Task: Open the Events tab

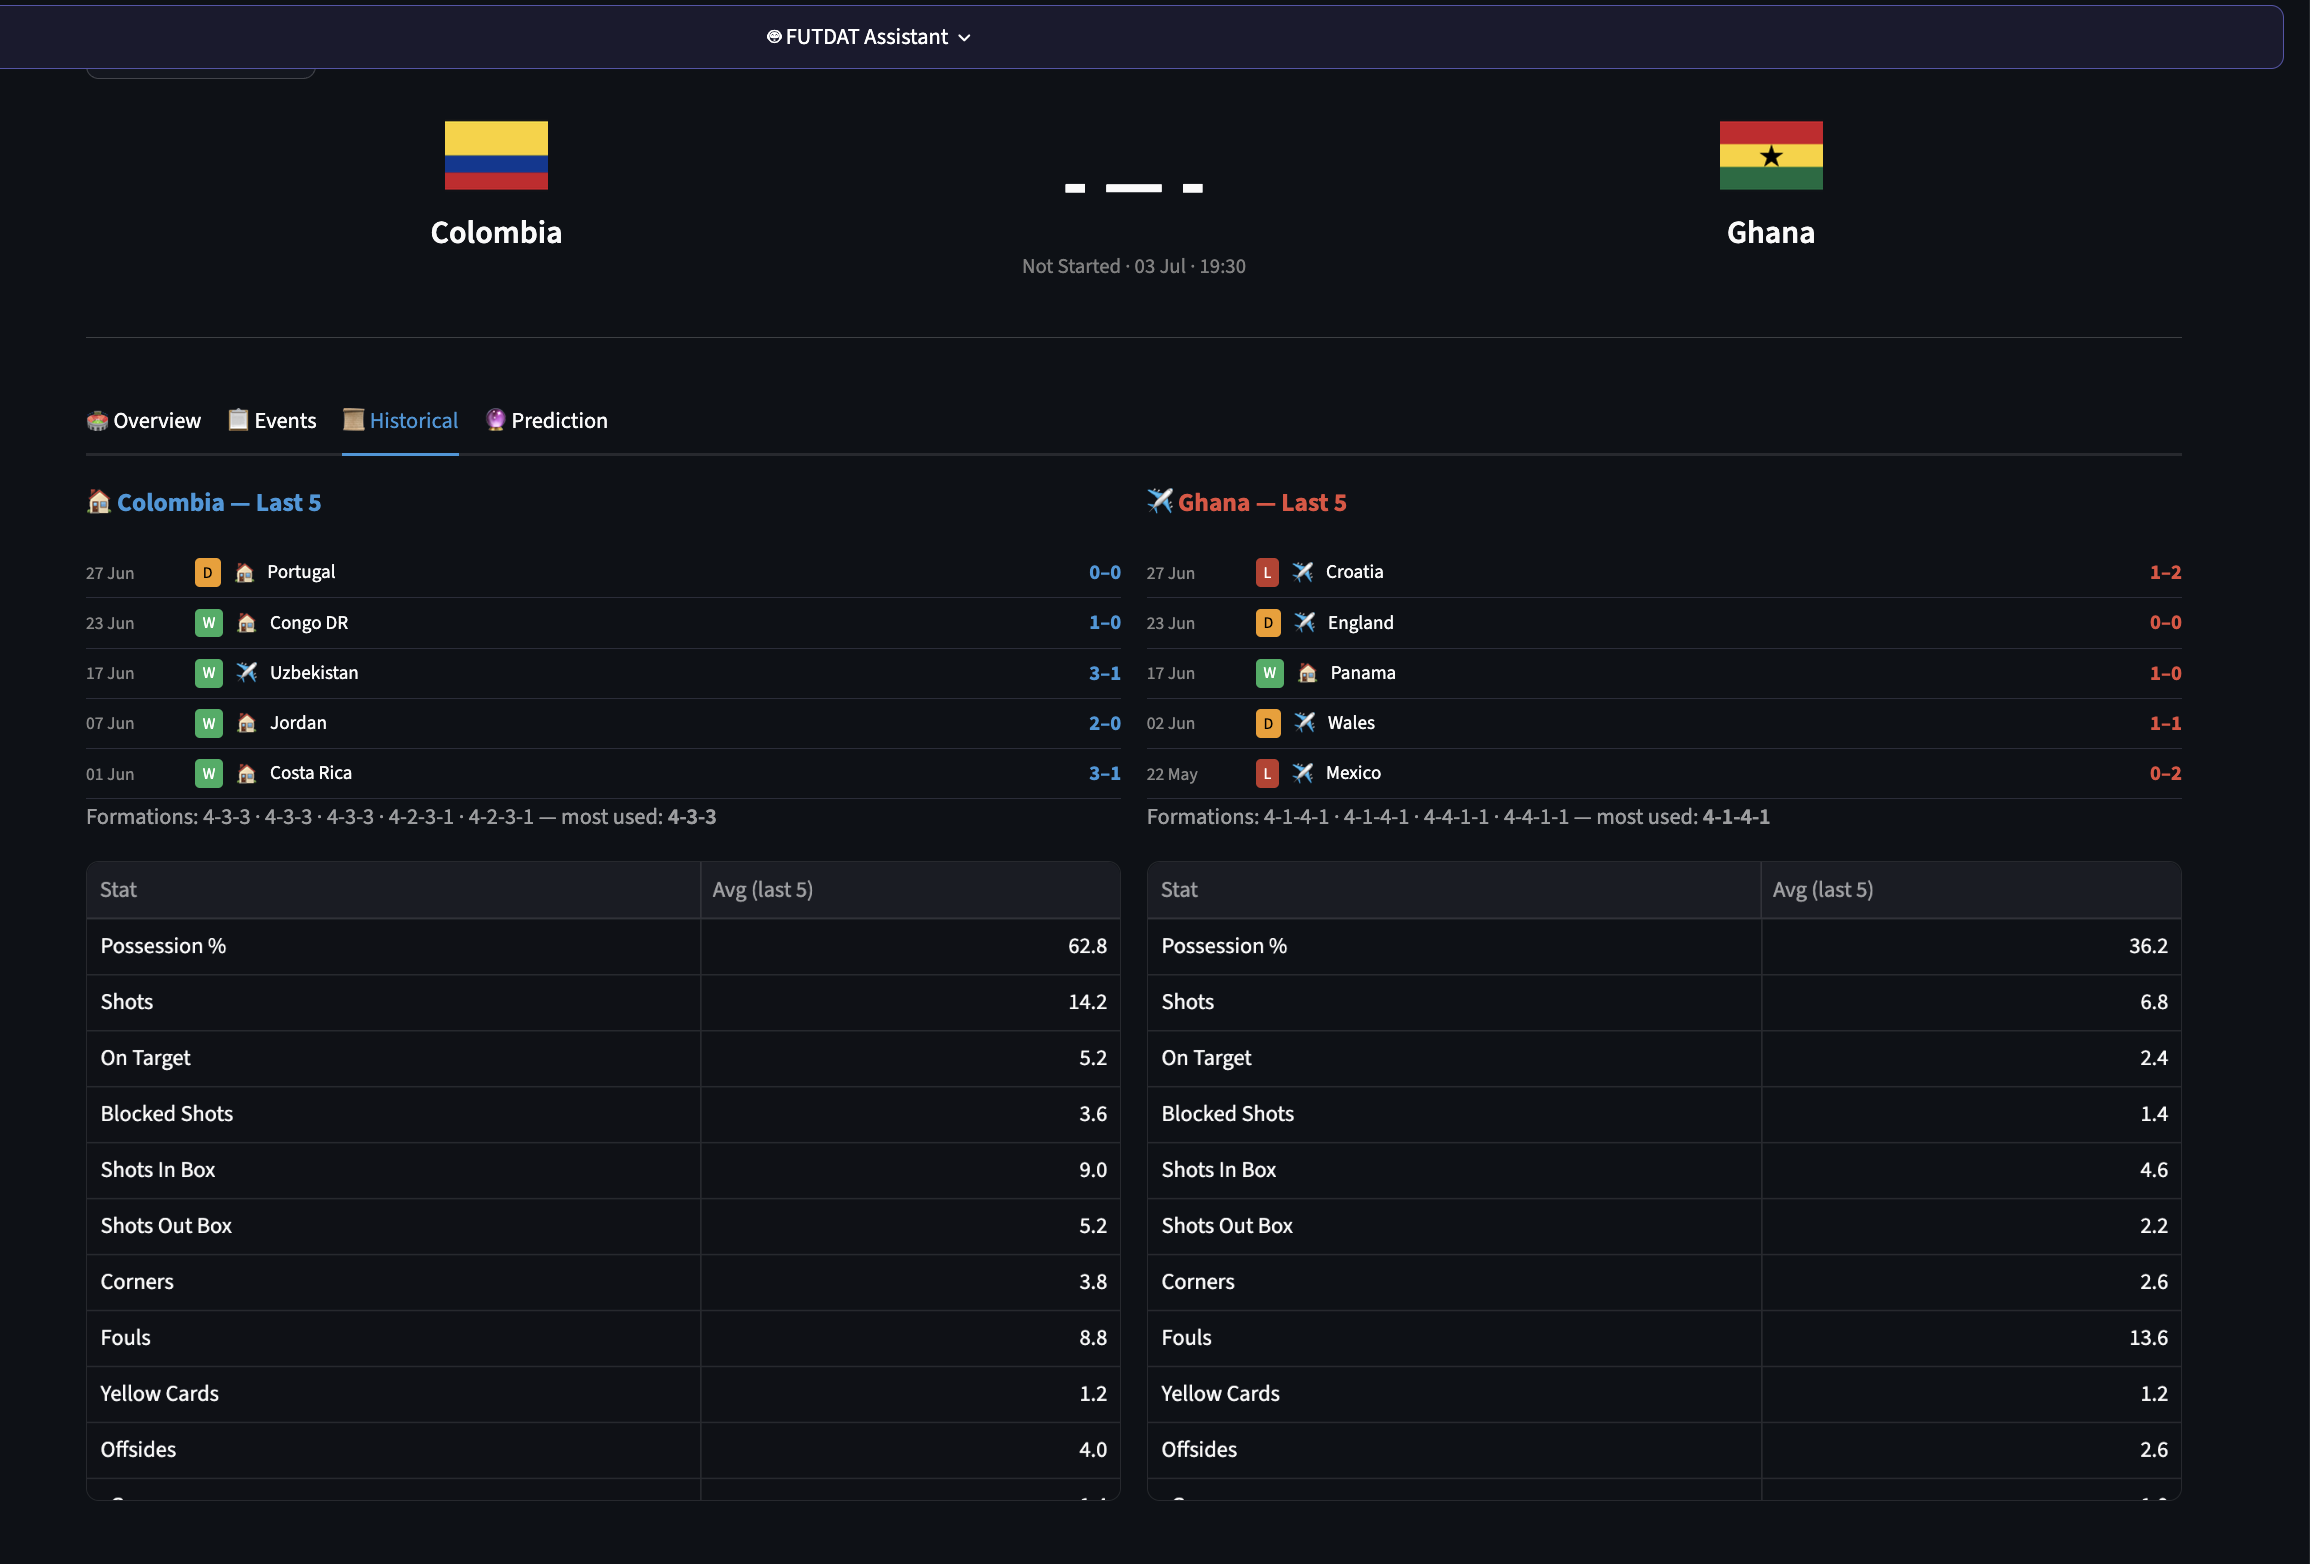Action: tap(272, 421)
